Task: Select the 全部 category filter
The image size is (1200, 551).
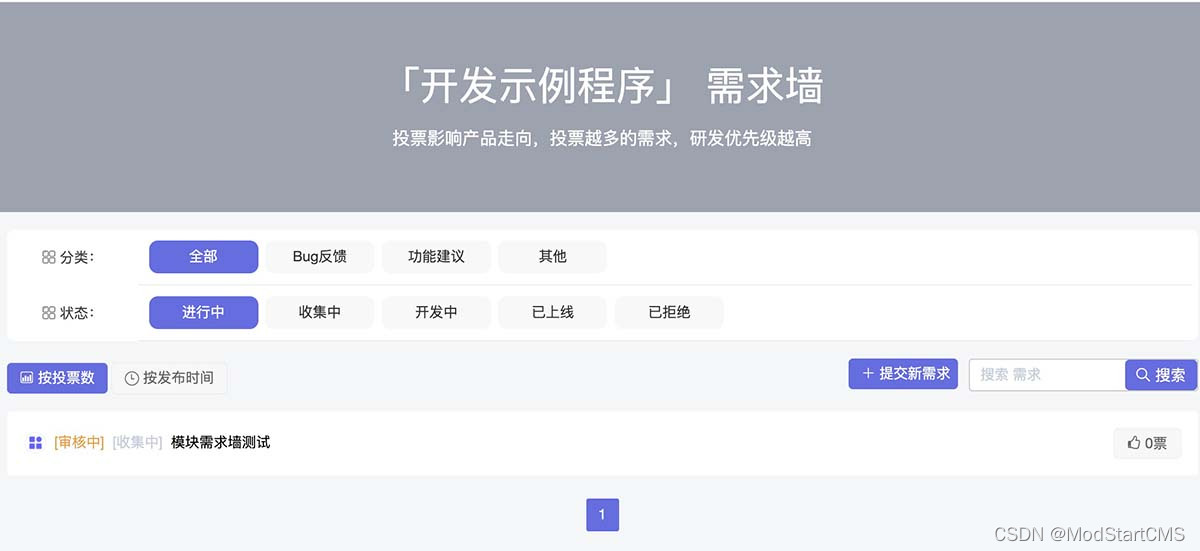Action: (x=204, y=257)
